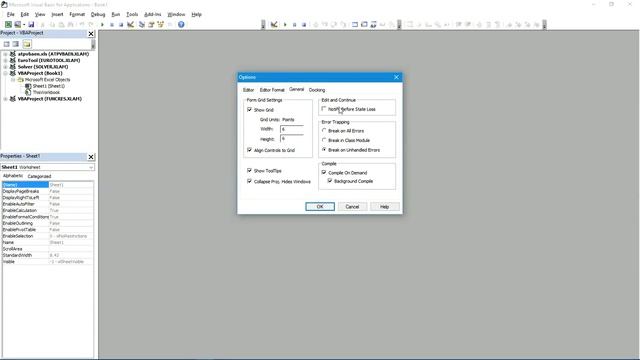640x360 pixels.
Task: Select Break on All Errors radio
Action: click(x=324, y=131)
